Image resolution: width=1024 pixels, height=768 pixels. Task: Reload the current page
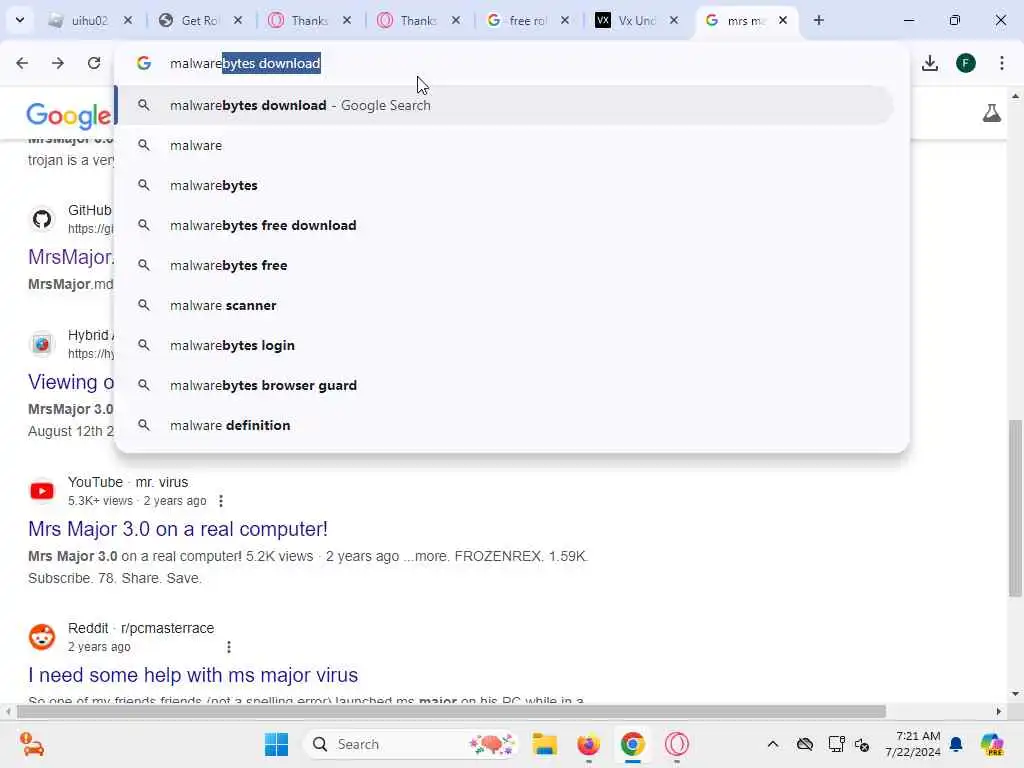[94, 63]
